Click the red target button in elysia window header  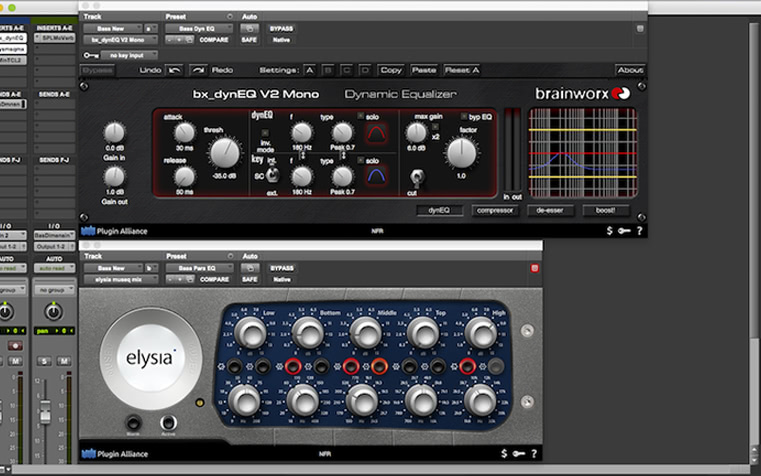534,268
